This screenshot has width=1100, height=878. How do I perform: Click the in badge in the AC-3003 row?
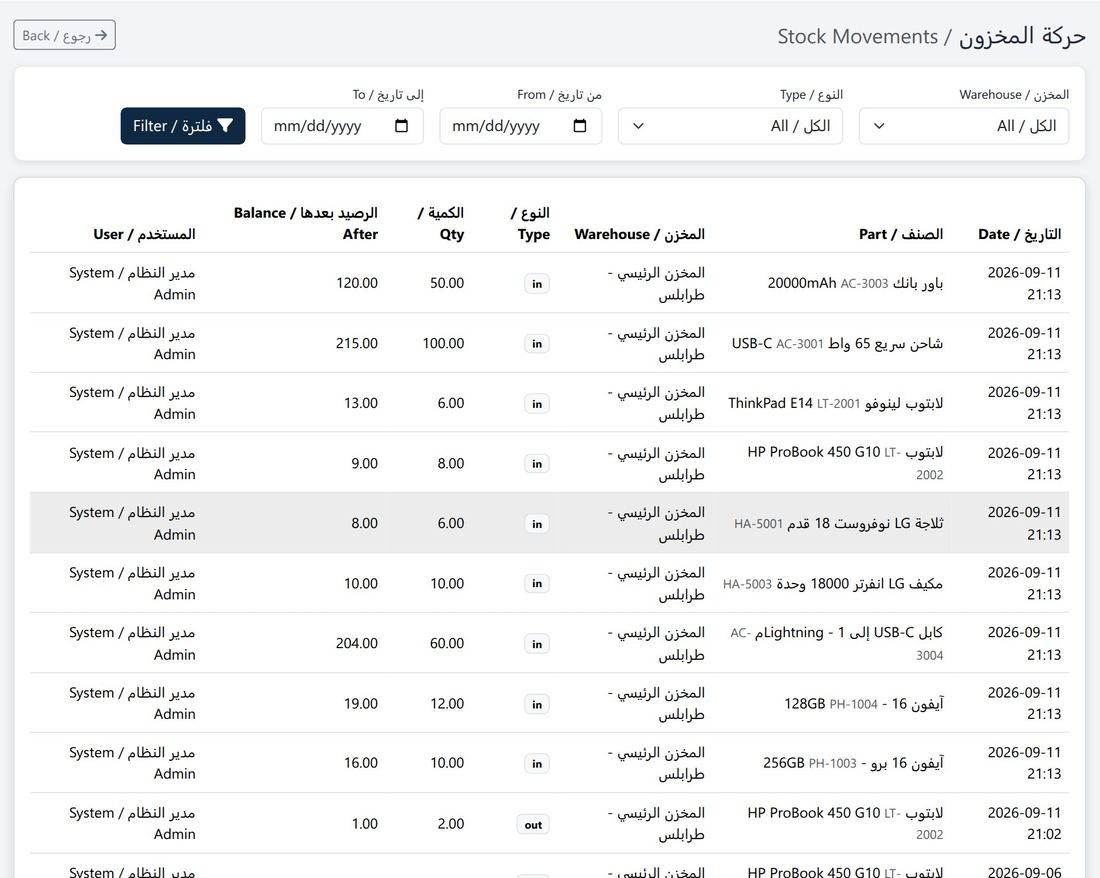tap(537, 284)
